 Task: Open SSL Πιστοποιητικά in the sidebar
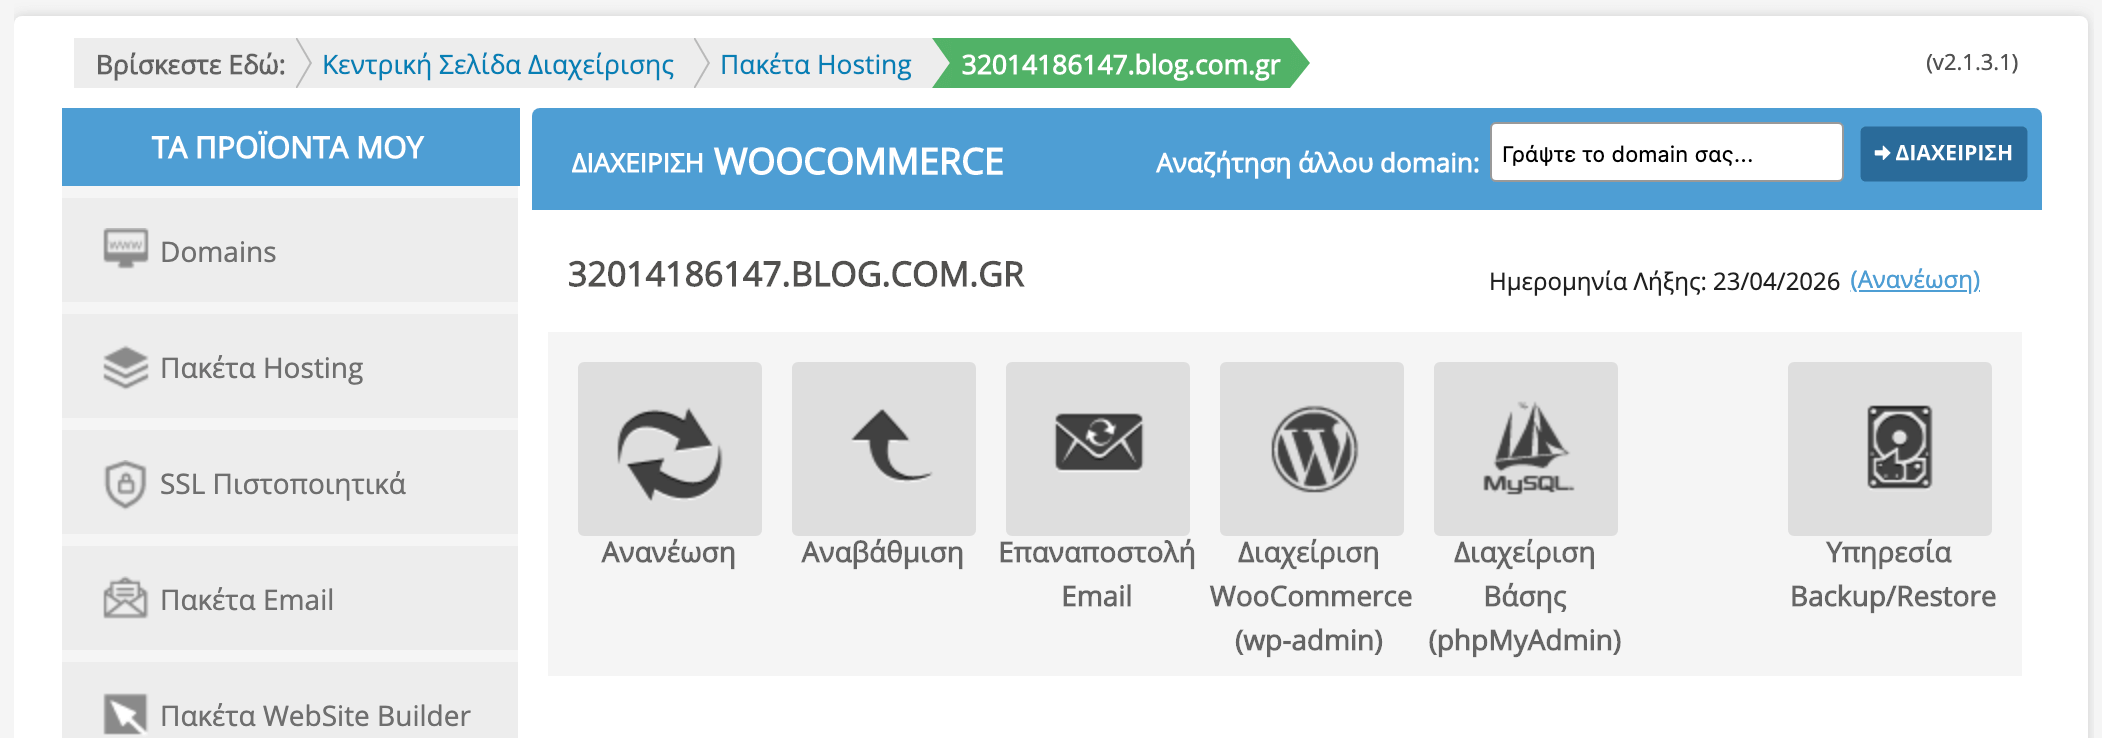(x=290, y=482)
